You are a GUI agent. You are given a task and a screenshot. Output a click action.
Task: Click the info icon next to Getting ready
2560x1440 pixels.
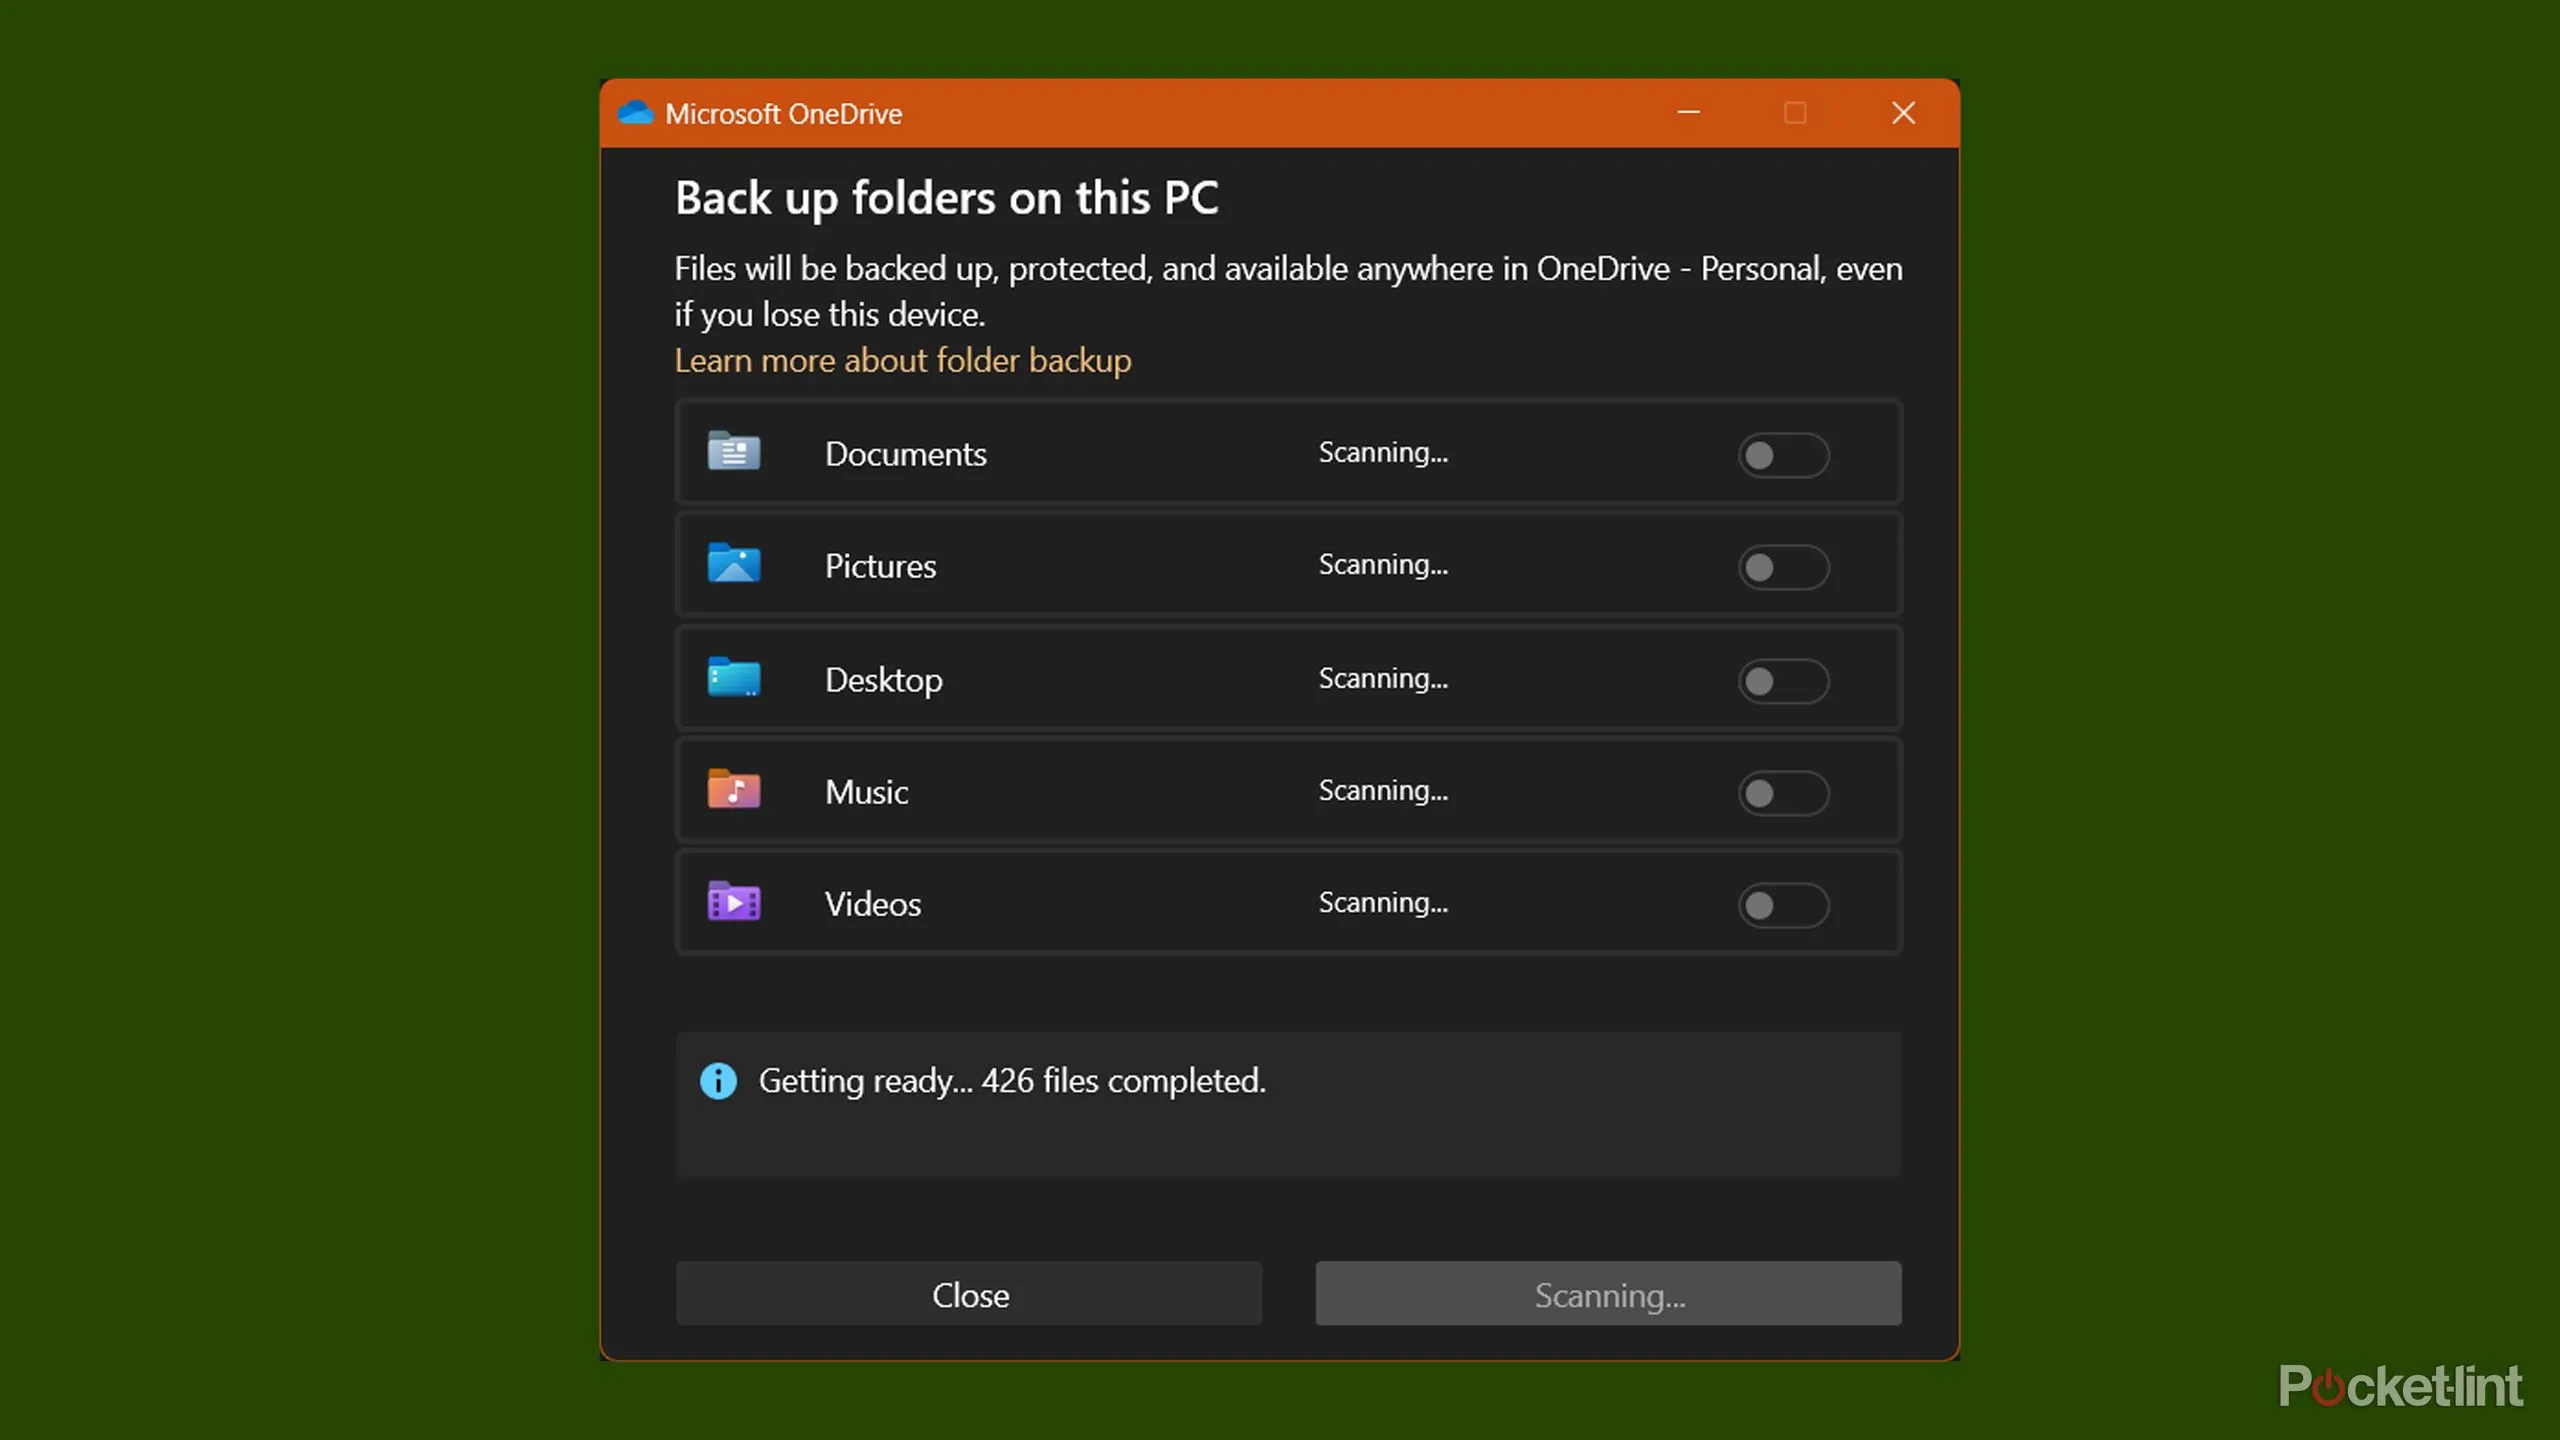717,1080
